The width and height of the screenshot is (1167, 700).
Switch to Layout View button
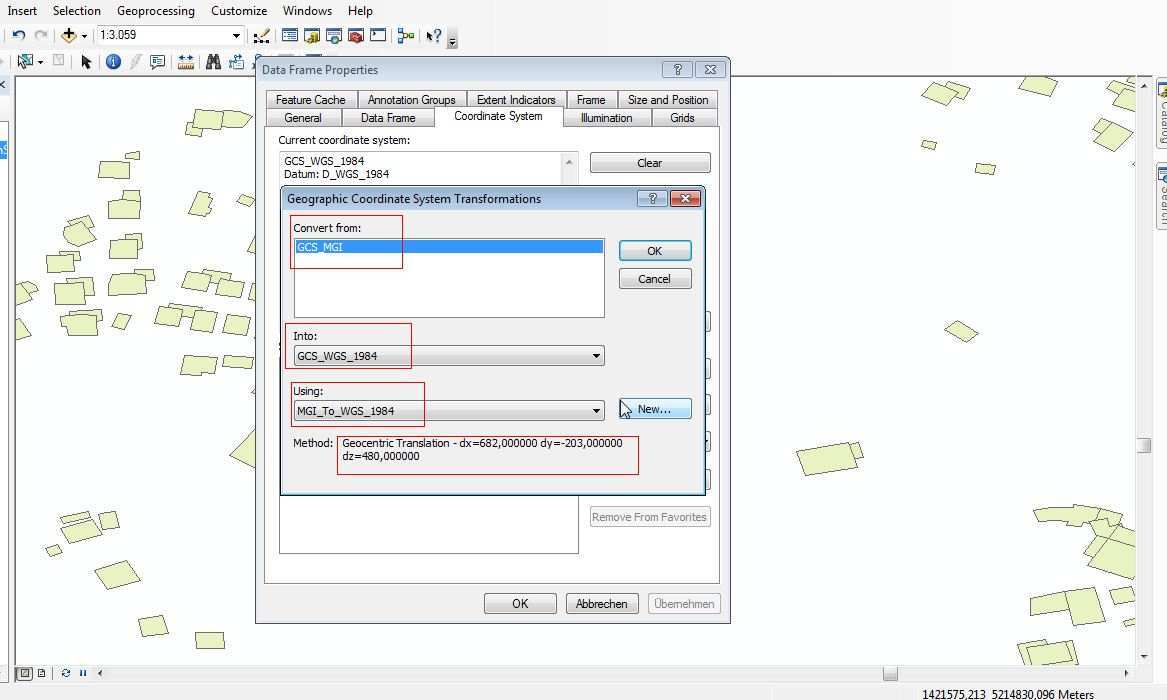point(41,673)
